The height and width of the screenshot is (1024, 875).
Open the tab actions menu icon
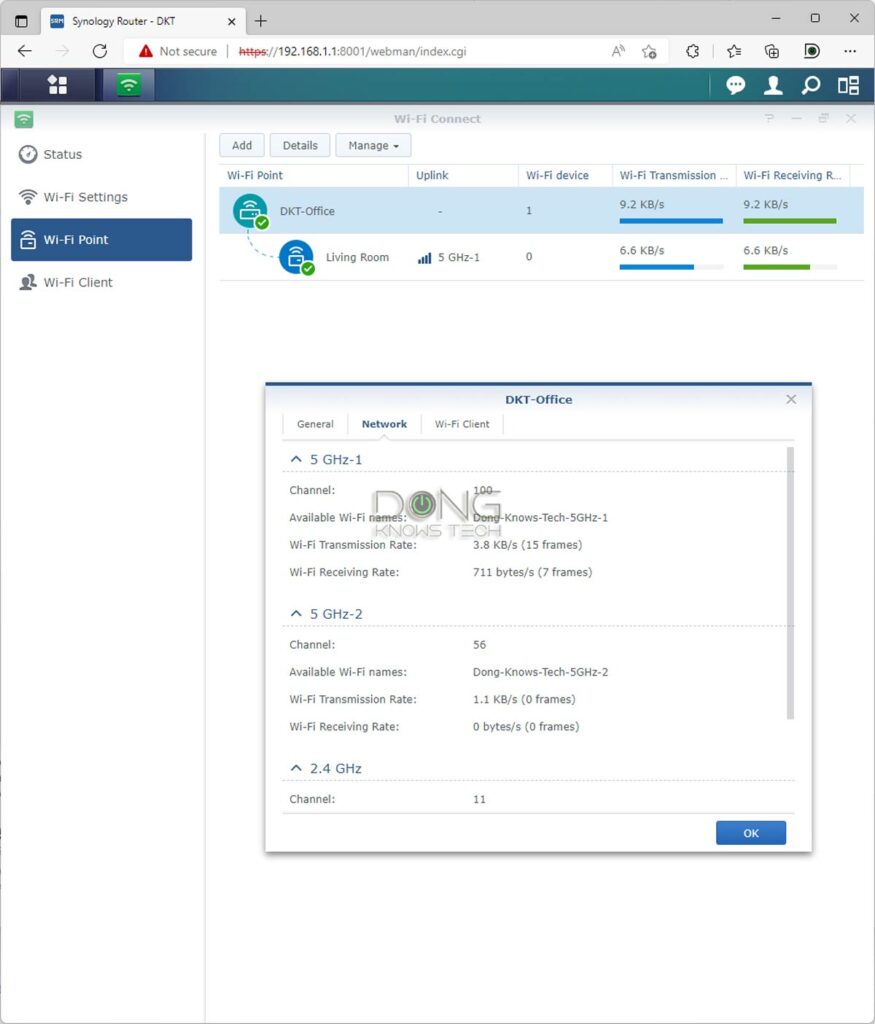click(x=21, y=21)
